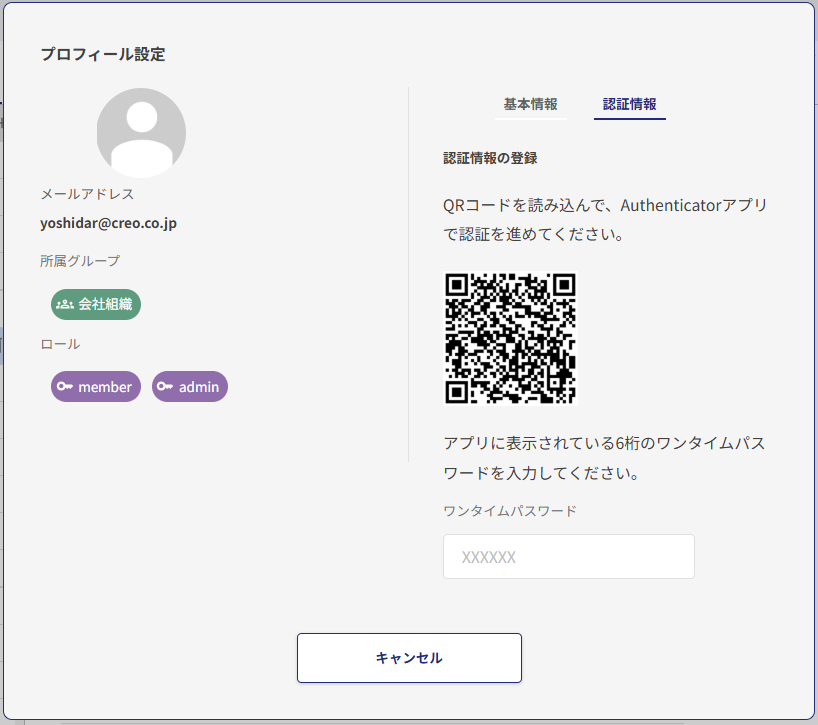
Task: Click the プロフィール設定 dialog title
Action: coord(102,54)
